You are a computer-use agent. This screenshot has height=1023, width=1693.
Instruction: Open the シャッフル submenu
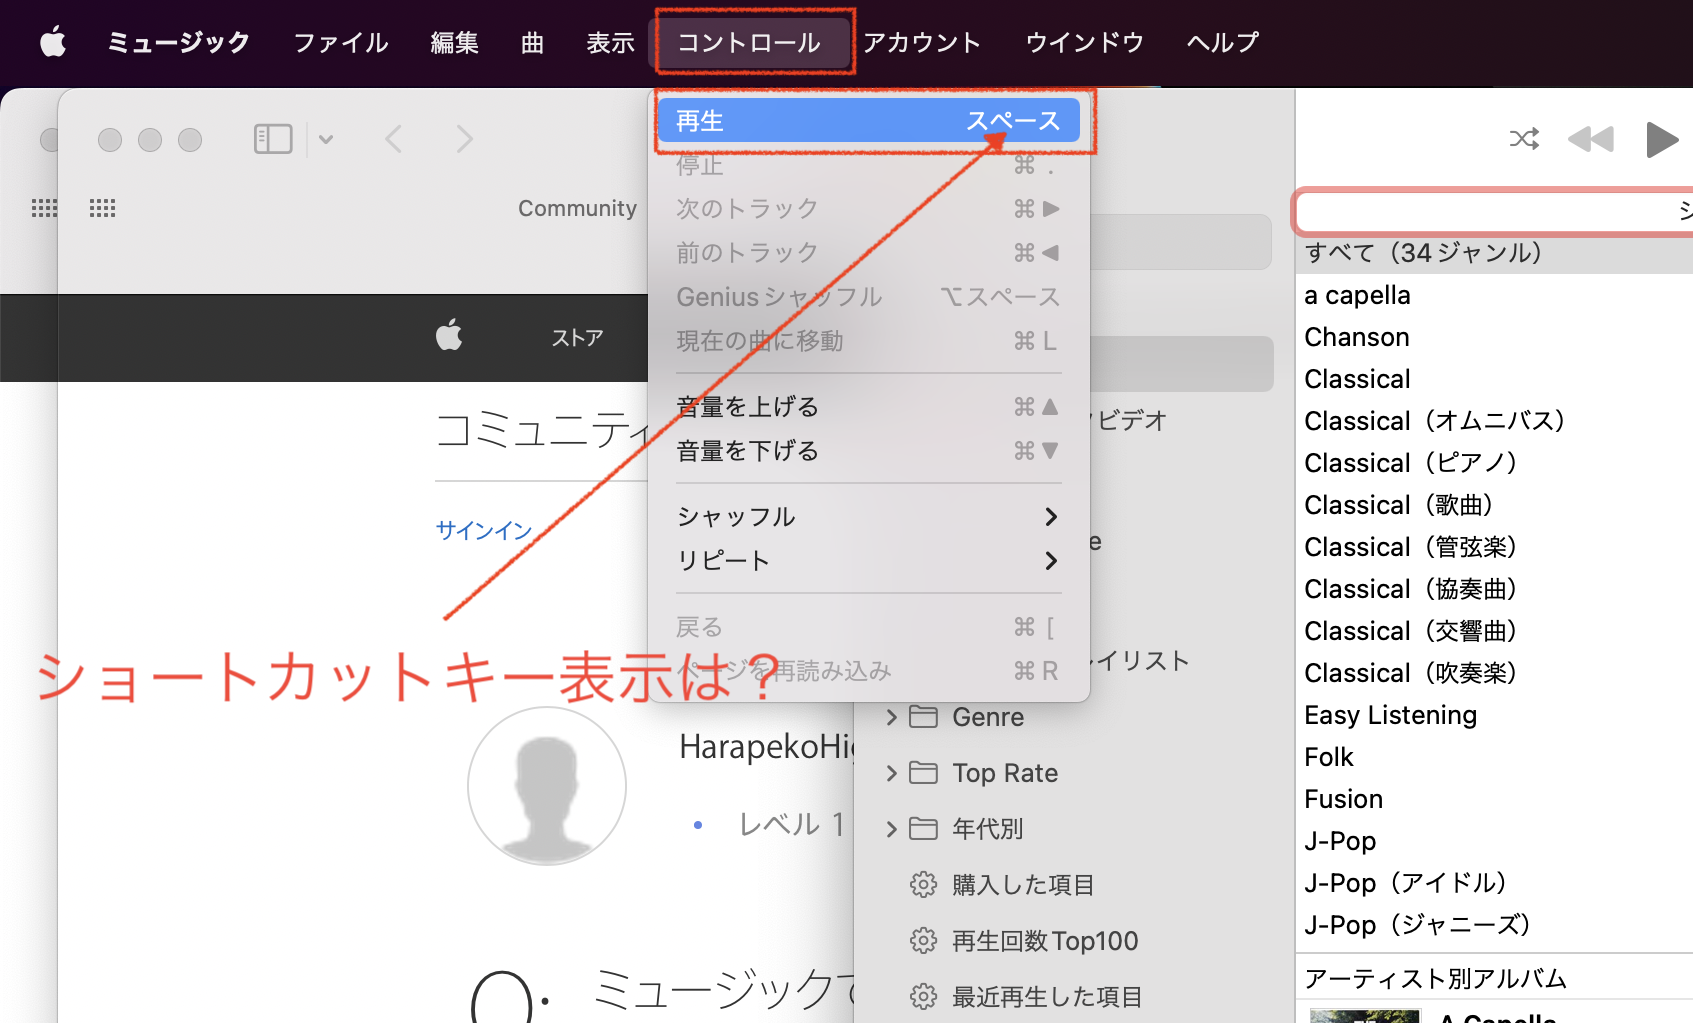867,517
